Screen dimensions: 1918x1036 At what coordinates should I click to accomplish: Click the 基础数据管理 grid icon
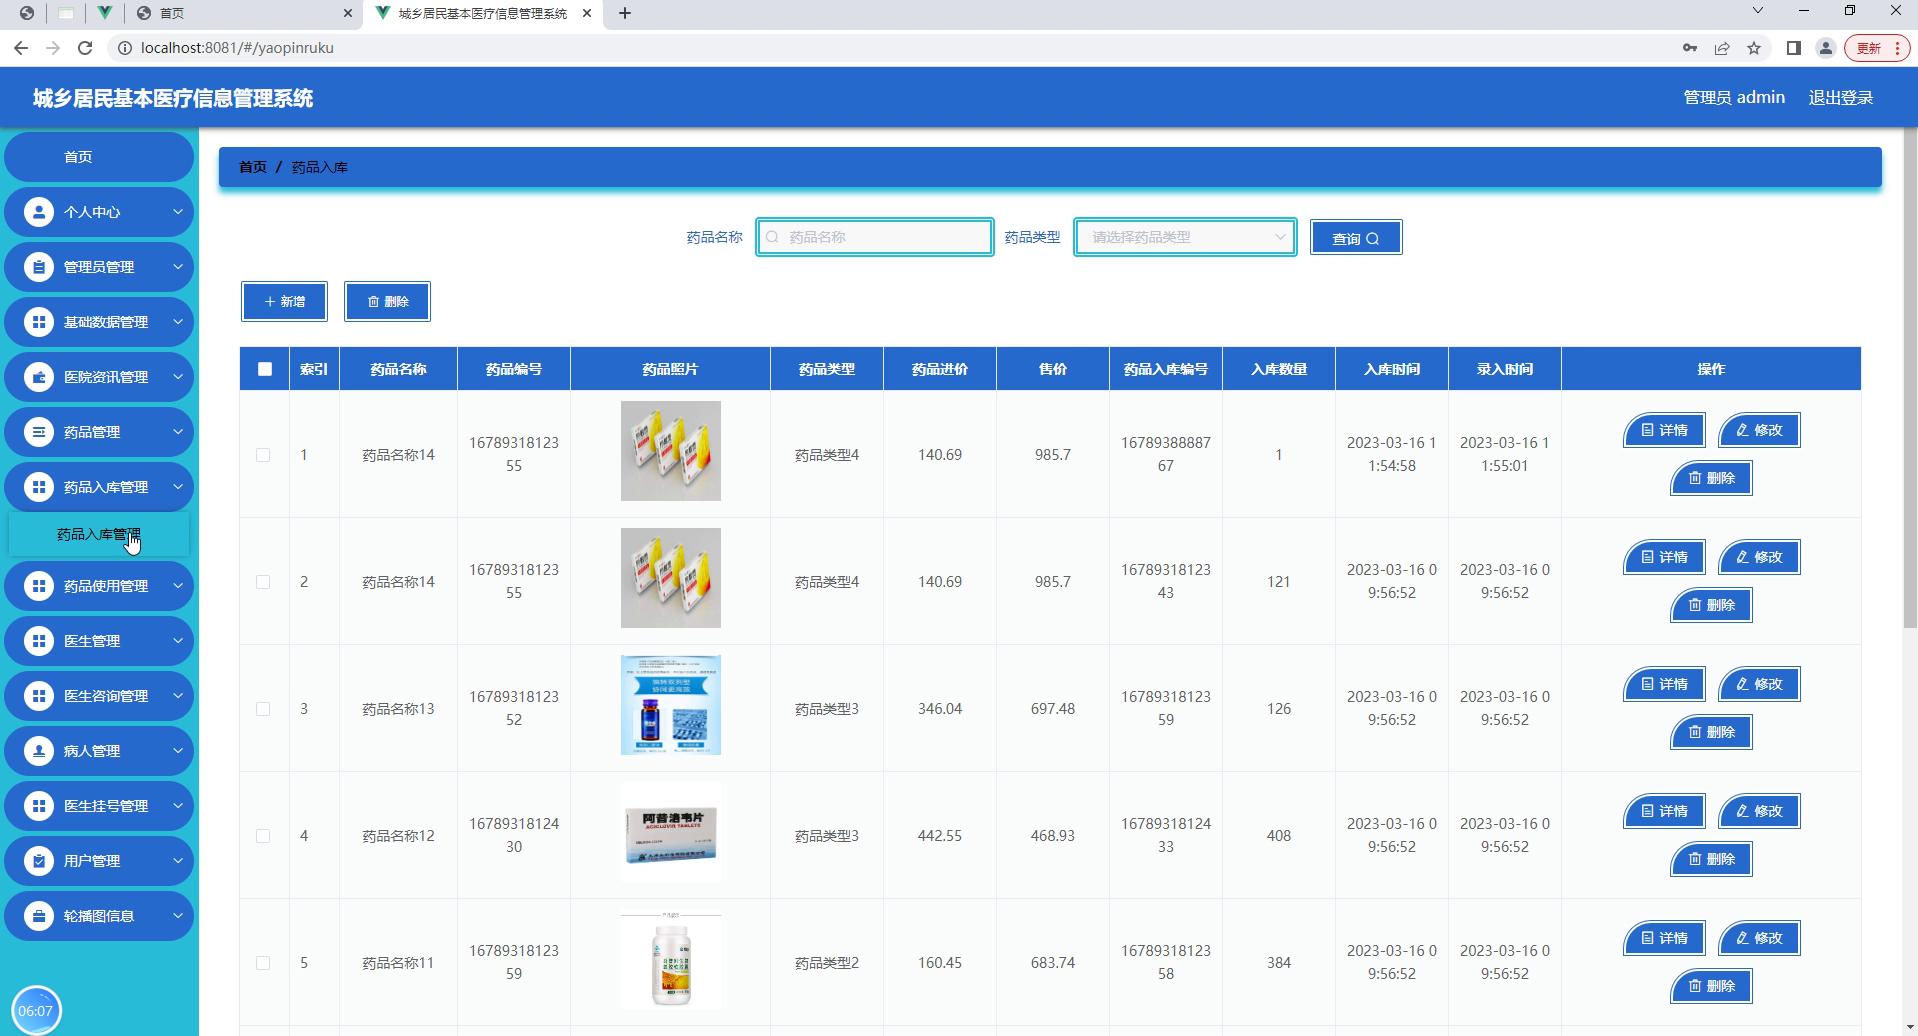click(39, 322)
